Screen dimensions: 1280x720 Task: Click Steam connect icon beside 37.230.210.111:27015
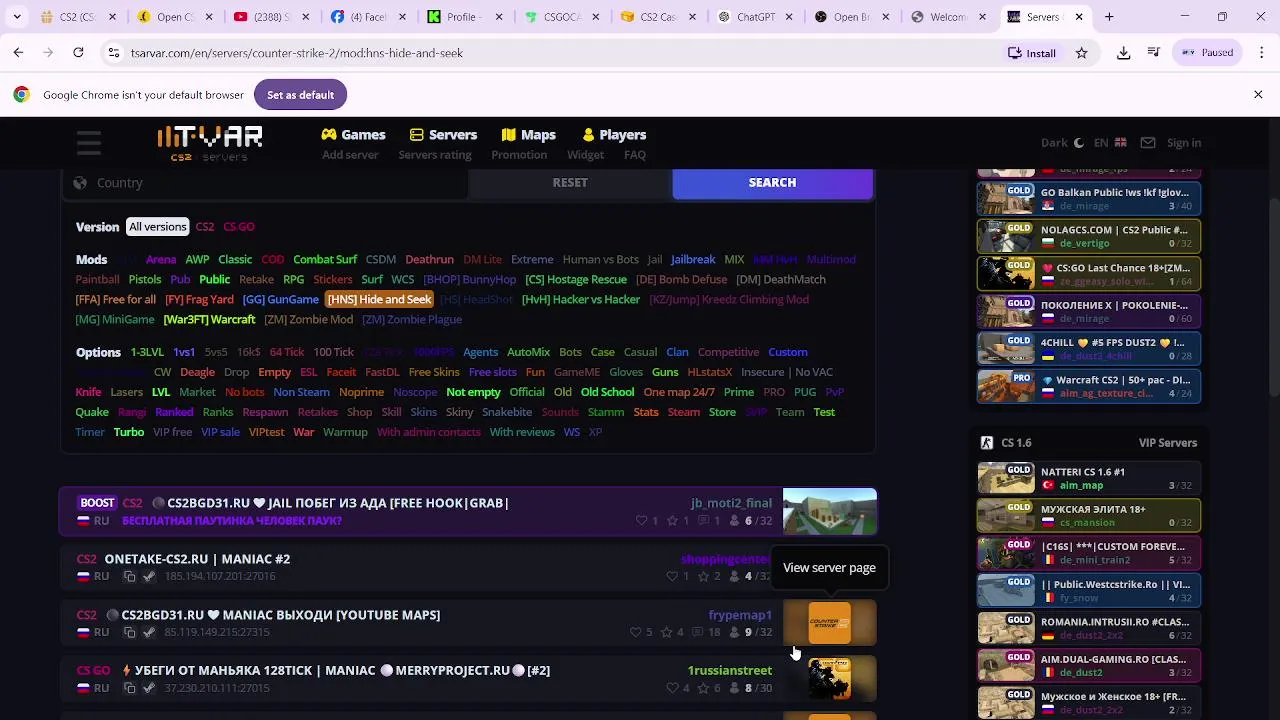[x=149, y=689]
